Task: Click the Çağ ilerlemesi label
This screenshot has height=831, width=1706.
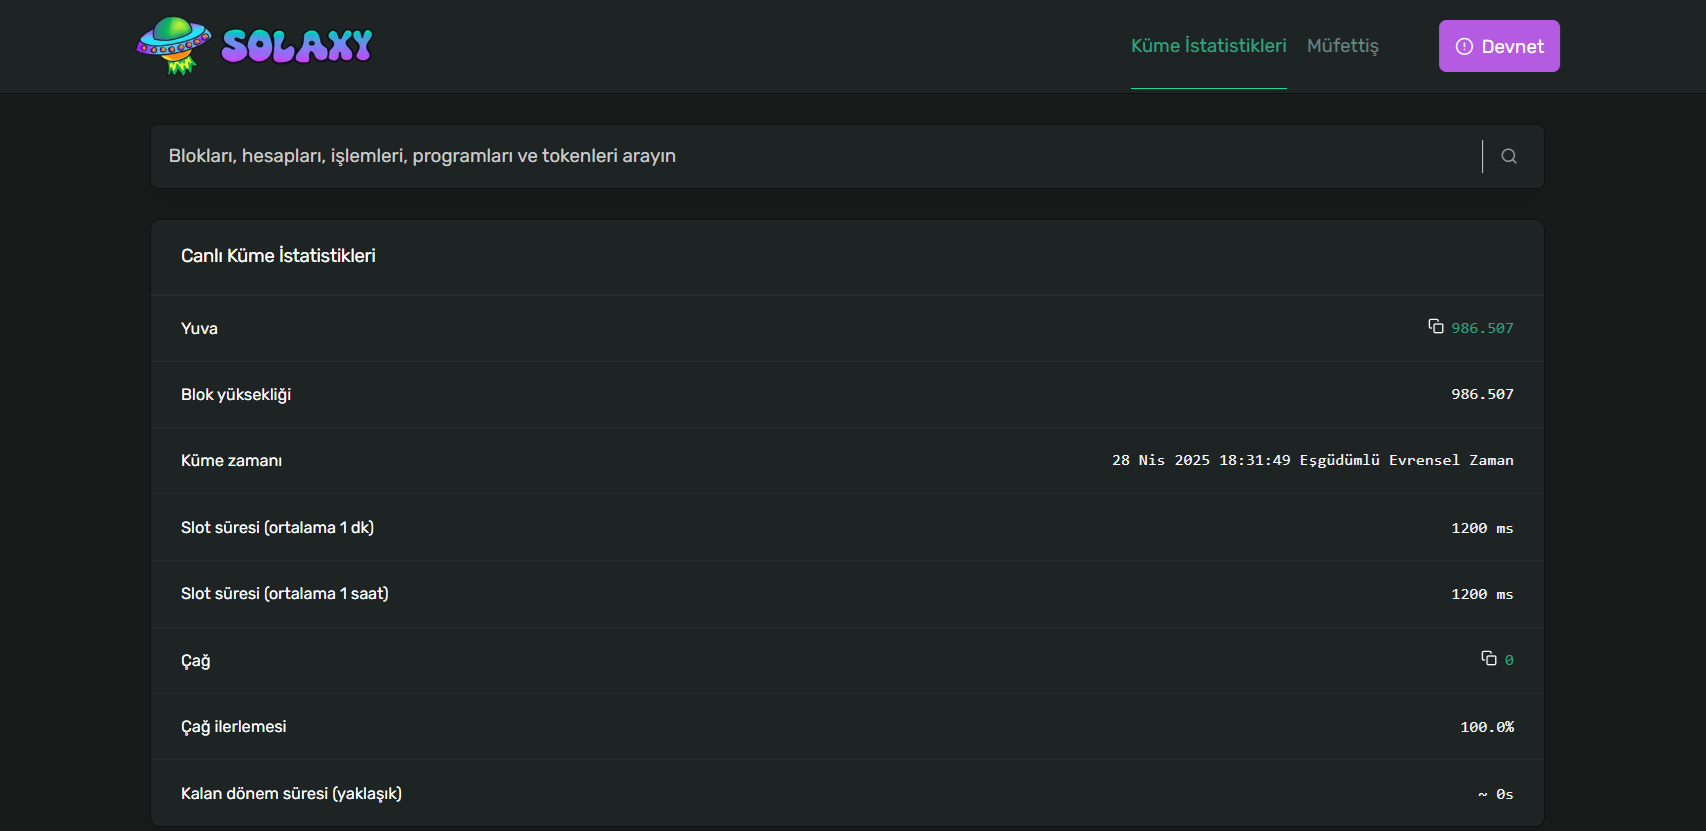Action: (234, 727)
